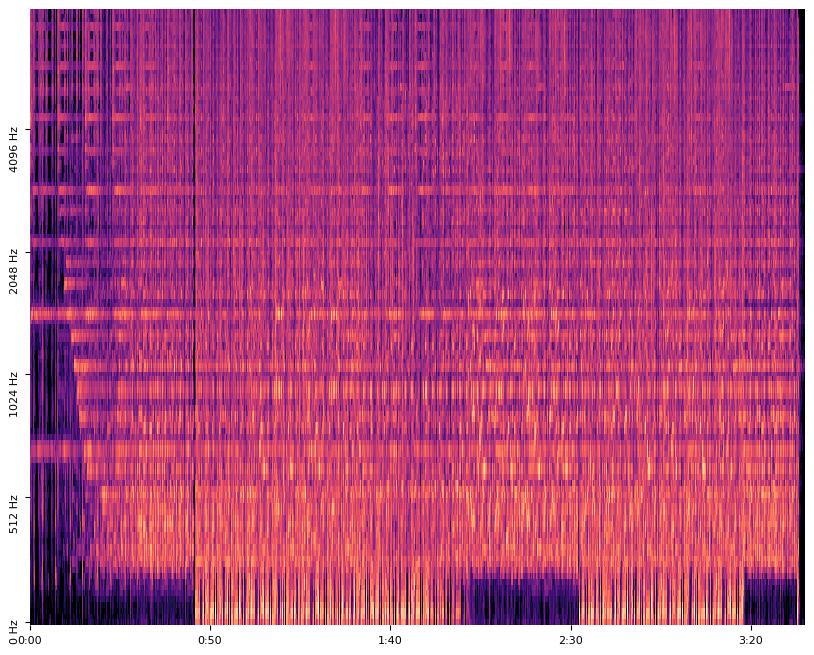Click the 0:00 time axis label

pyautogui.click(x=30, y=640)
